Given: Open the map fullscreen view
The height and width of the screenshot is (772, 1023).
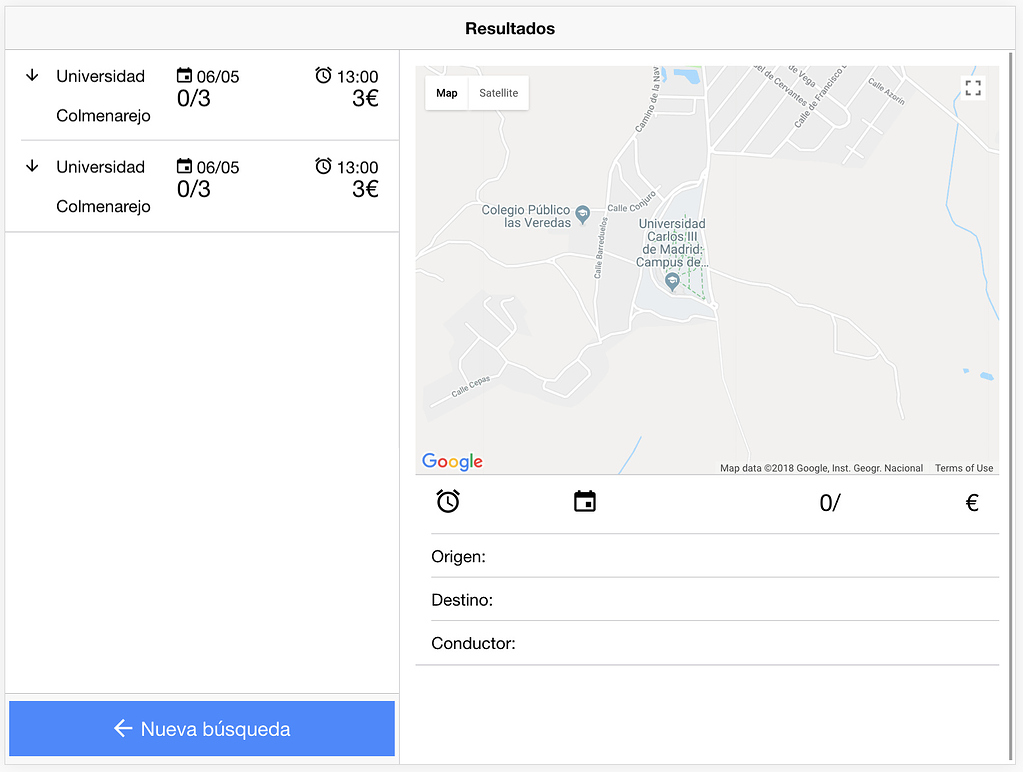Looking at the screenshot, I should click(972, 87).
